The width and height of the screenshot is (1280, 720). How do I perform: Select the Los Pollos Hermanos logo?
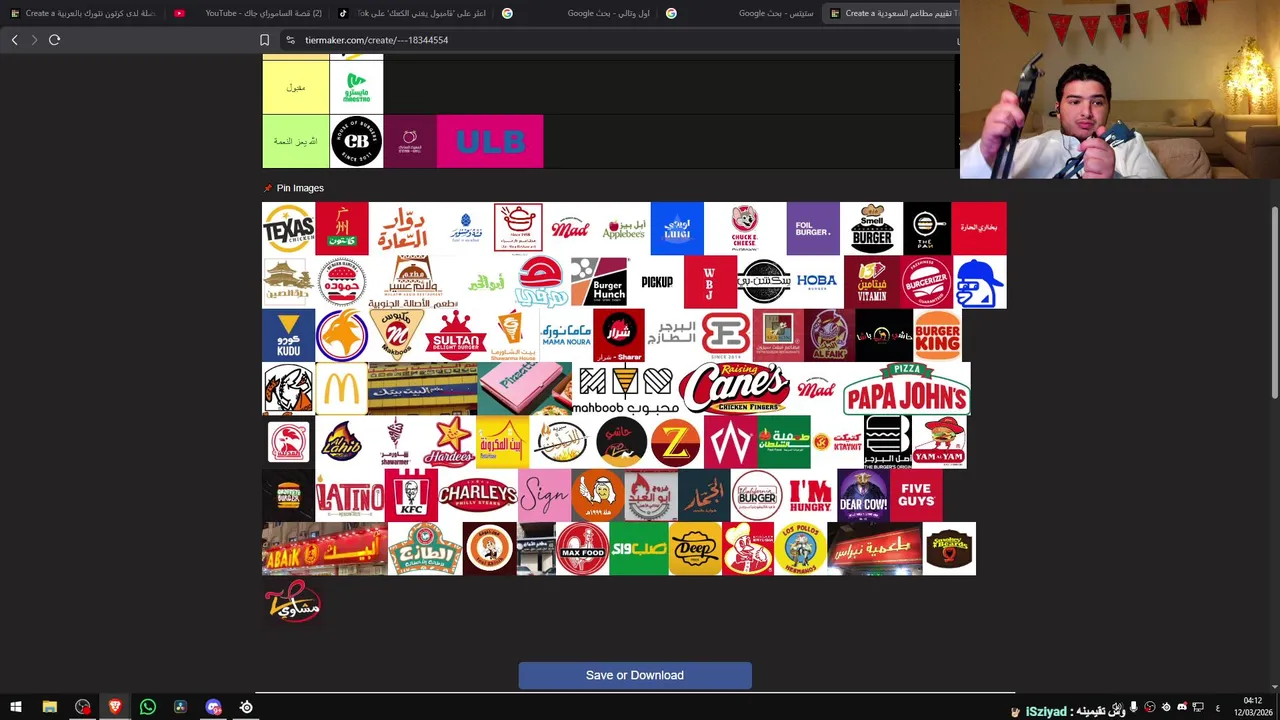tap(800, 548)
